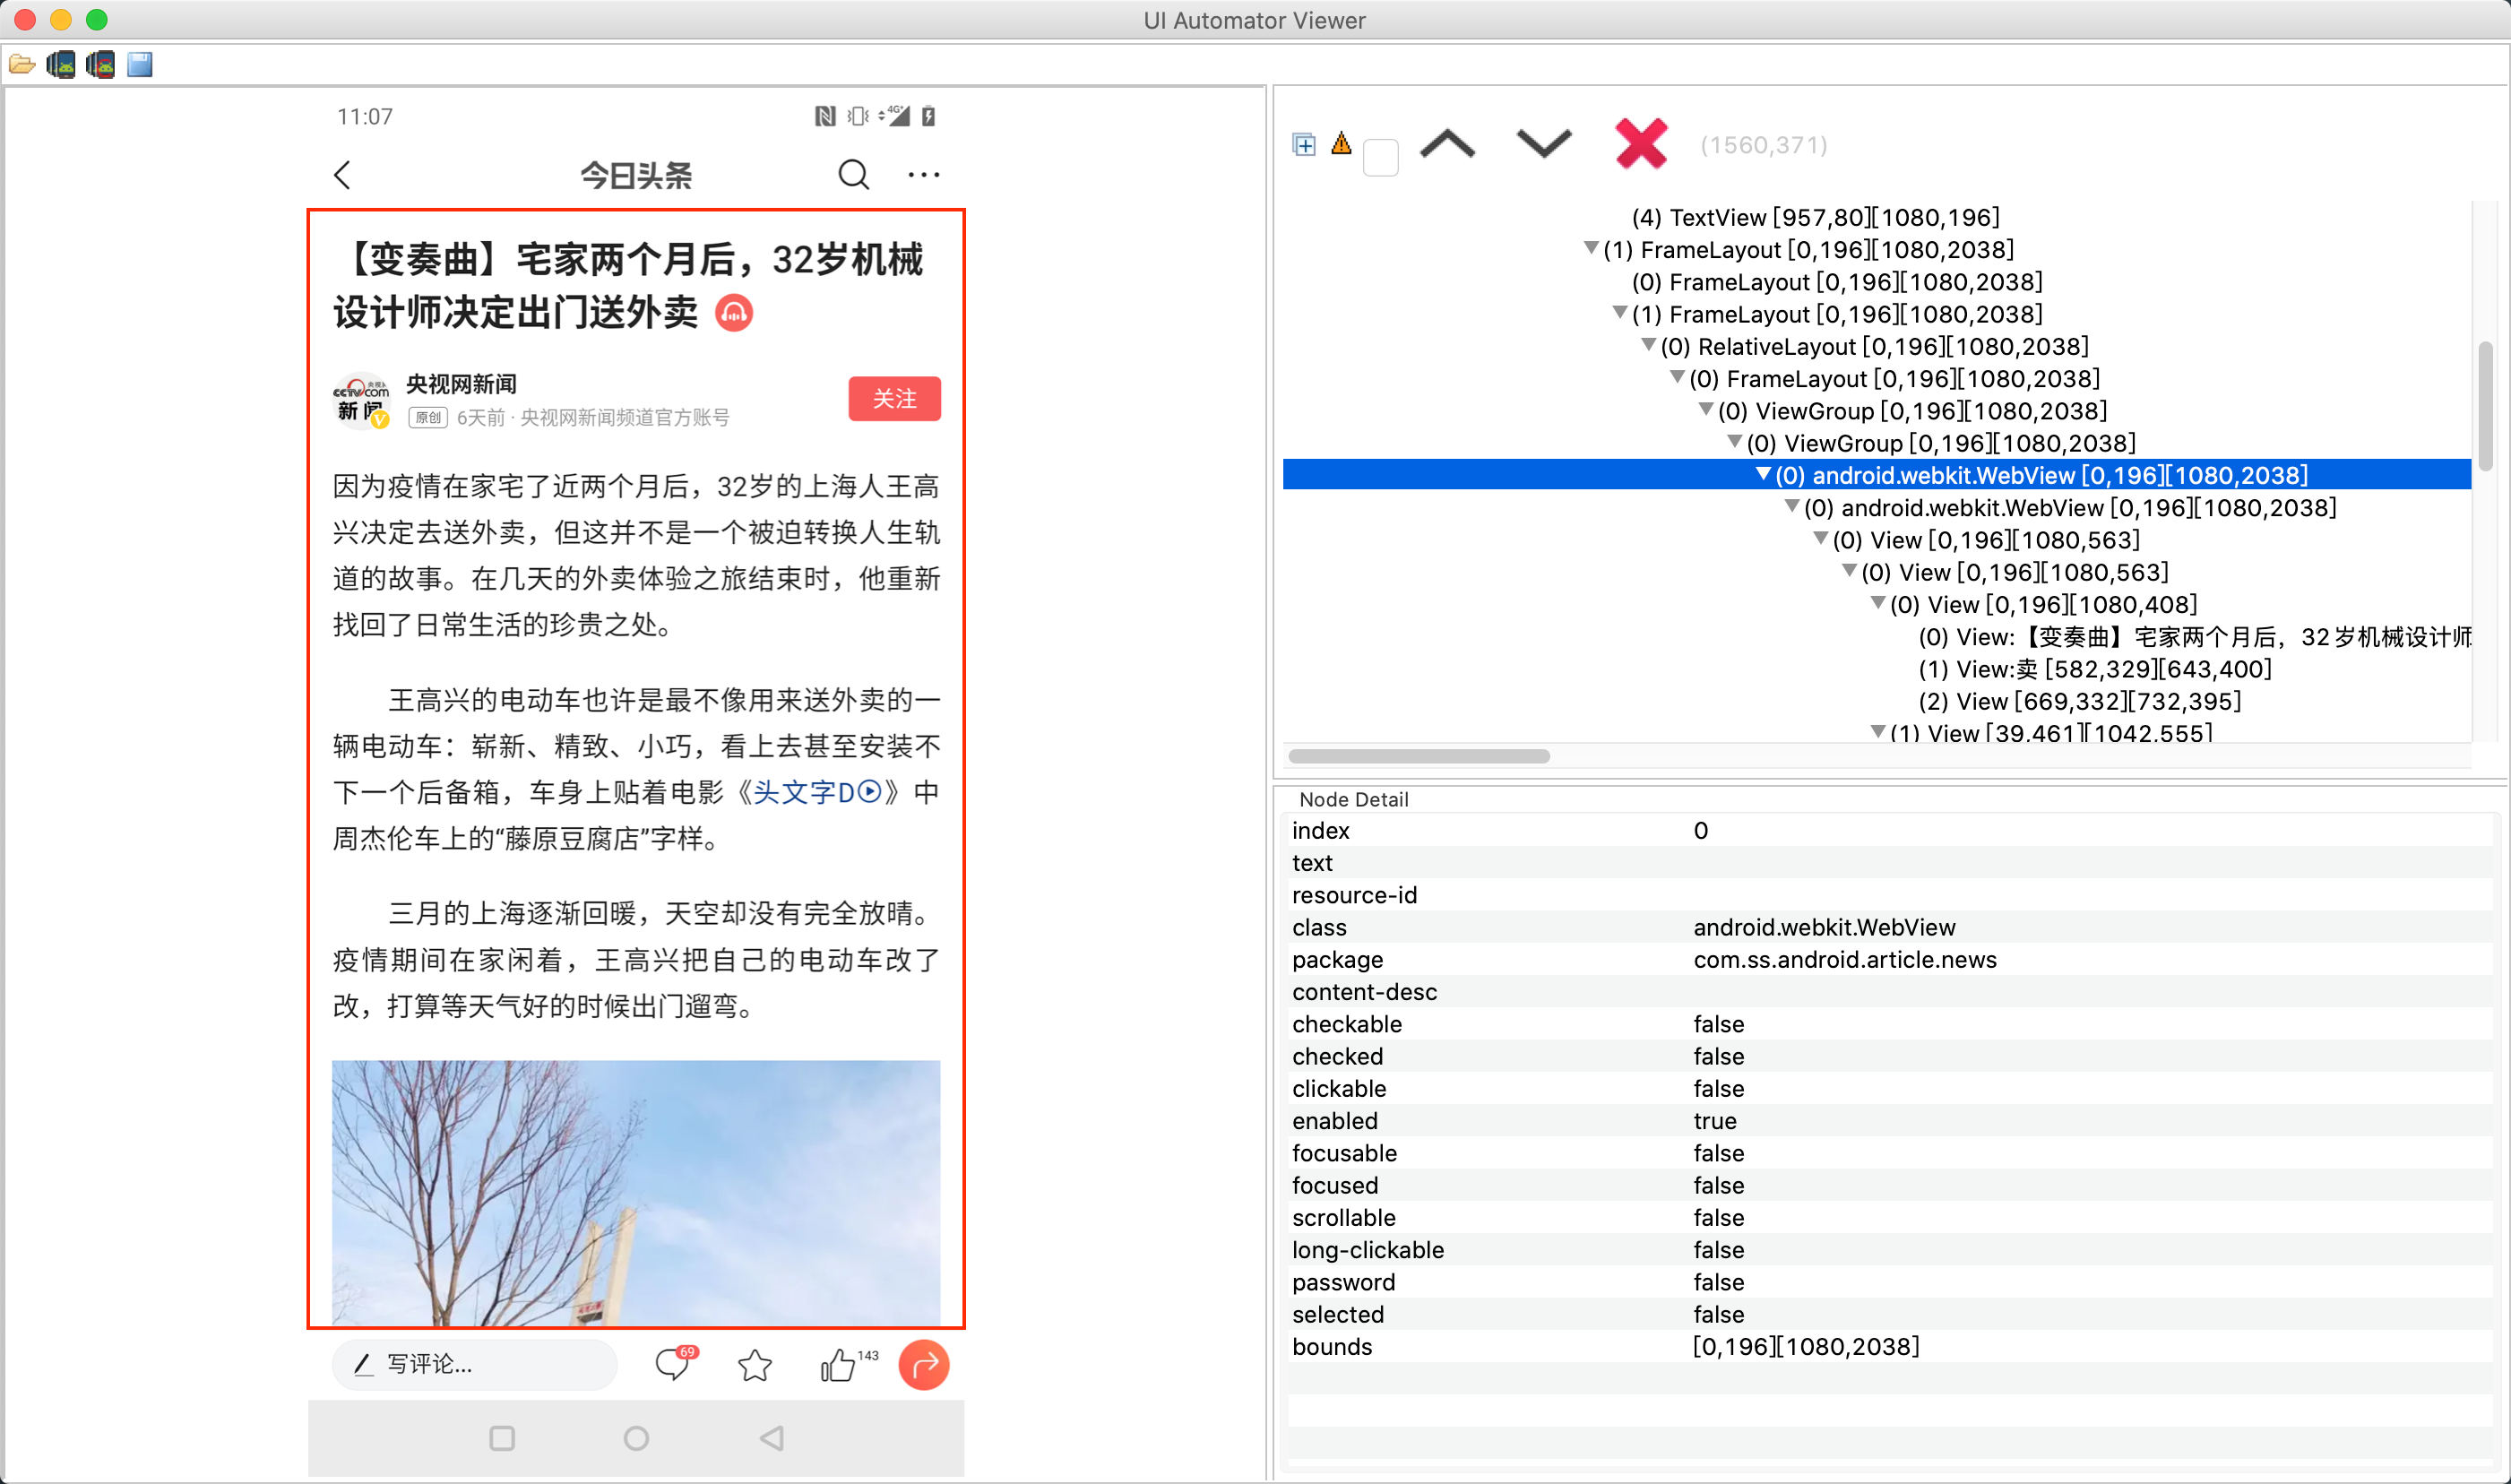The image size is (2511, 1484).
Task: Expand all tree nodes with the plus icon
Action: pos(1304,145)
